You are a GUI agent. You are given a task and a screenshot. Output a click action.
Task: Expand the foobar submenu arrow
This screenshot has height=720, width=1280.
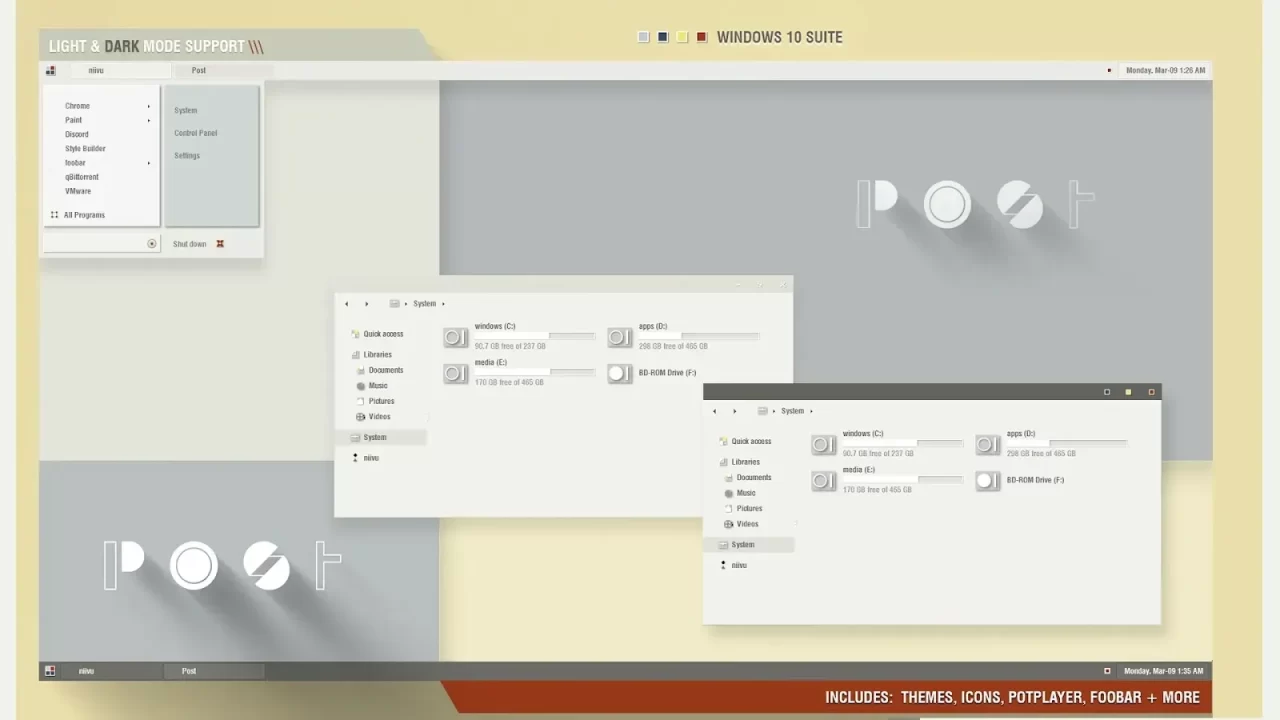tap(149, 163)
